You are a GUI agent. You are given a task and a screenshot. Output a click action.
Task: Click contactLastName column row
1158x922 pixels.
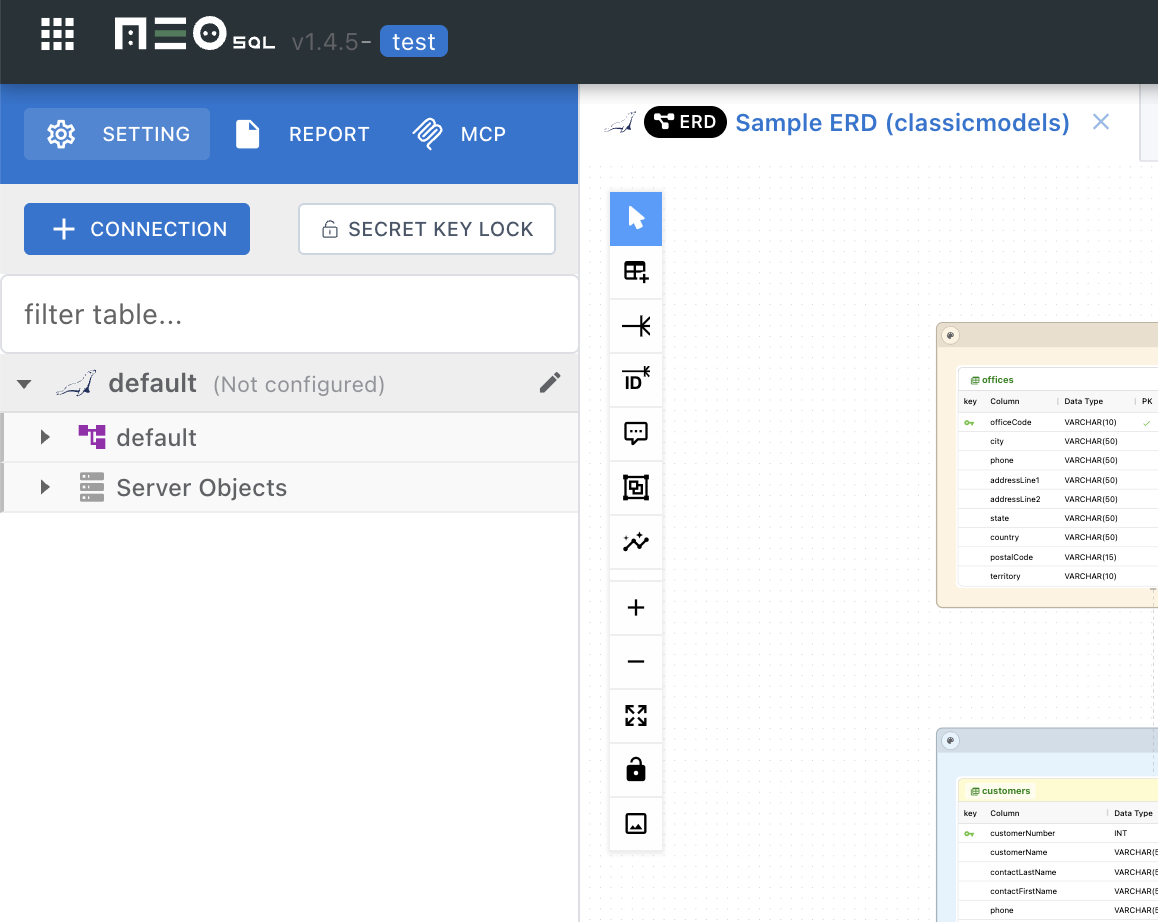1058,872
